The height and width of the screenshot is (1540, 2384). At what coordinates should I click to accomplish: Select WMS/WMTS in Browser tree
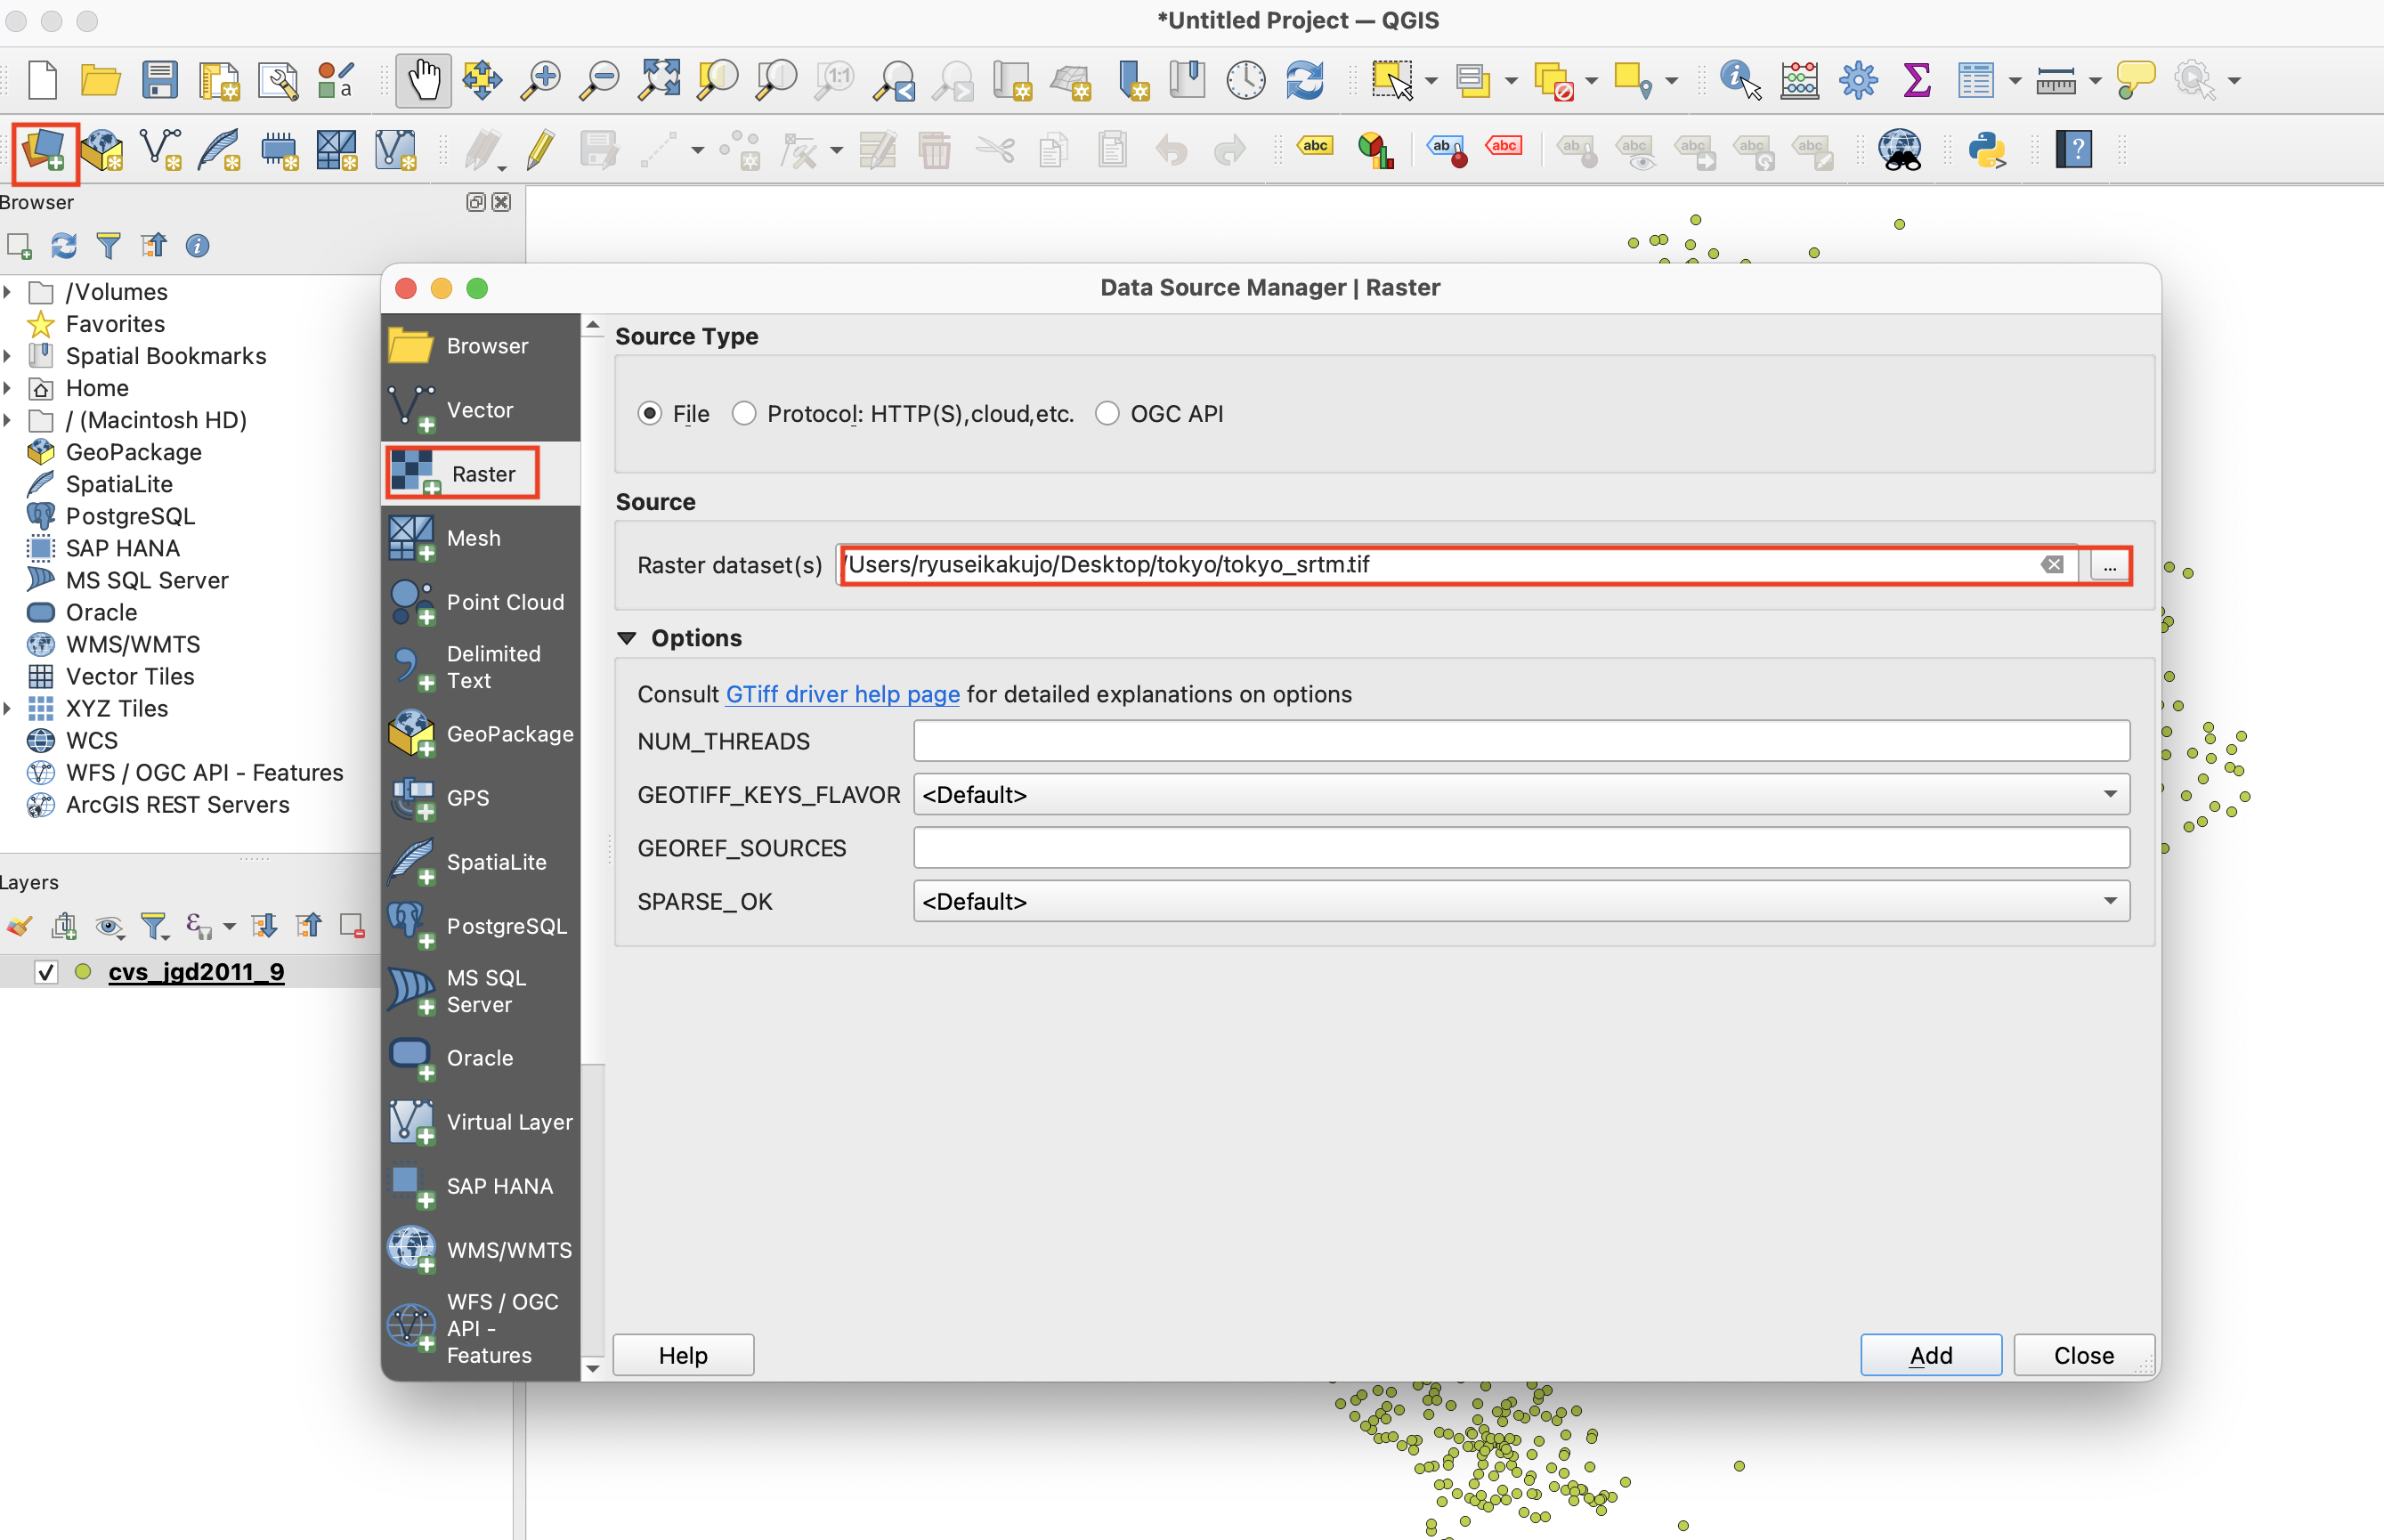tap(133, 644)
